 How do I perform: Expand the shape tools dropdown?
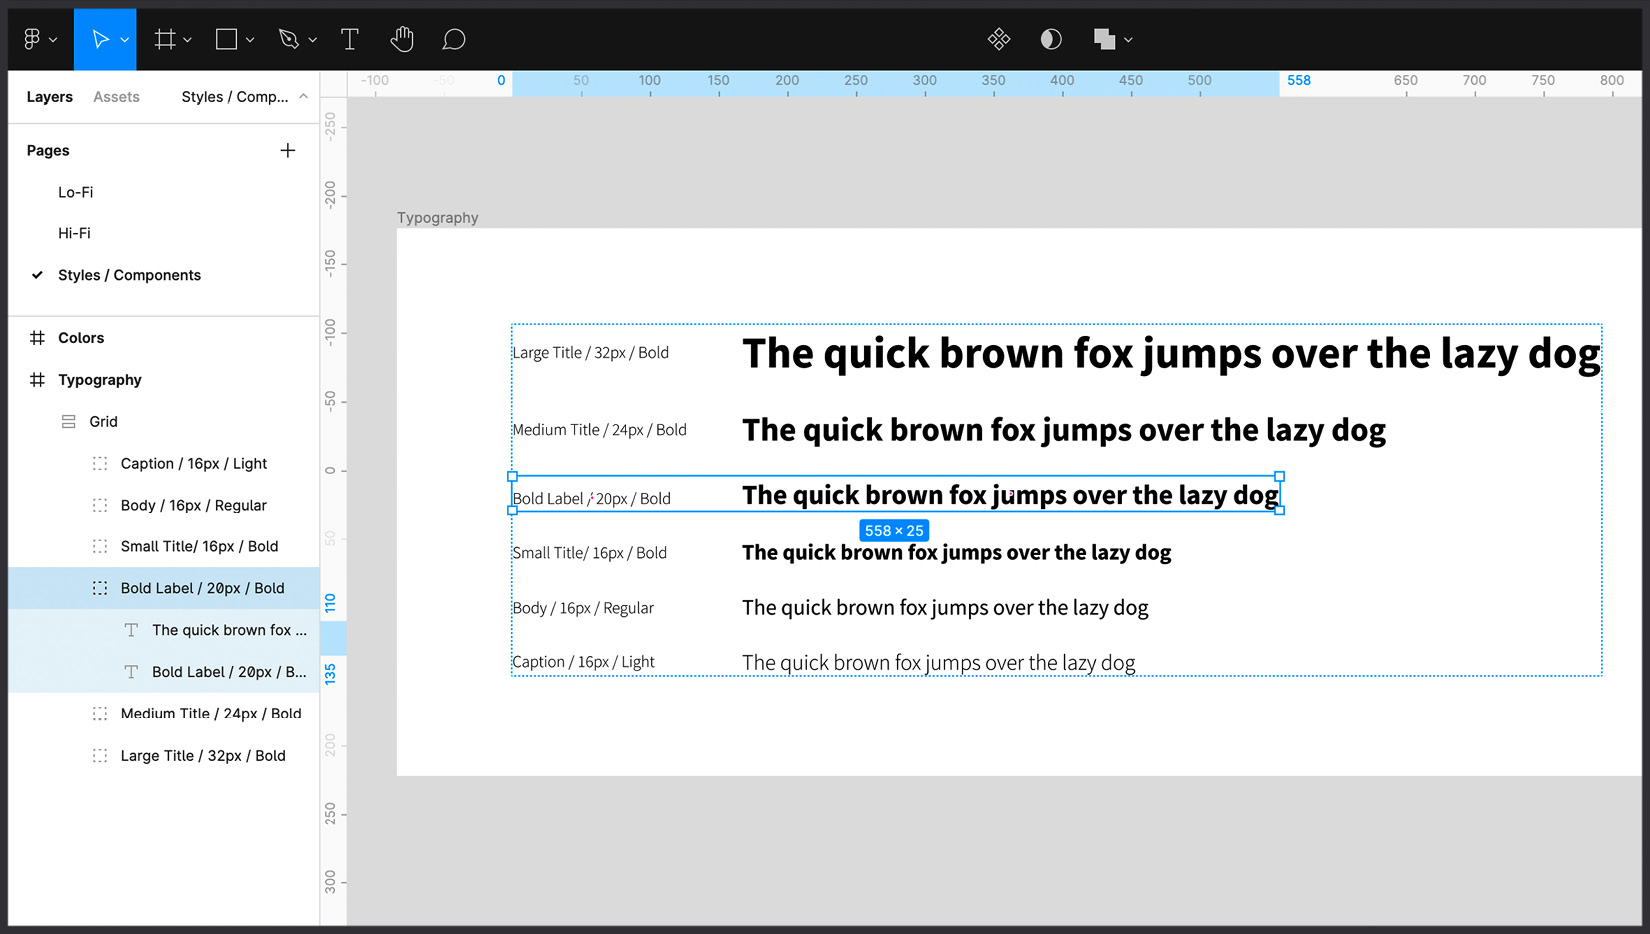pos(249,39)
